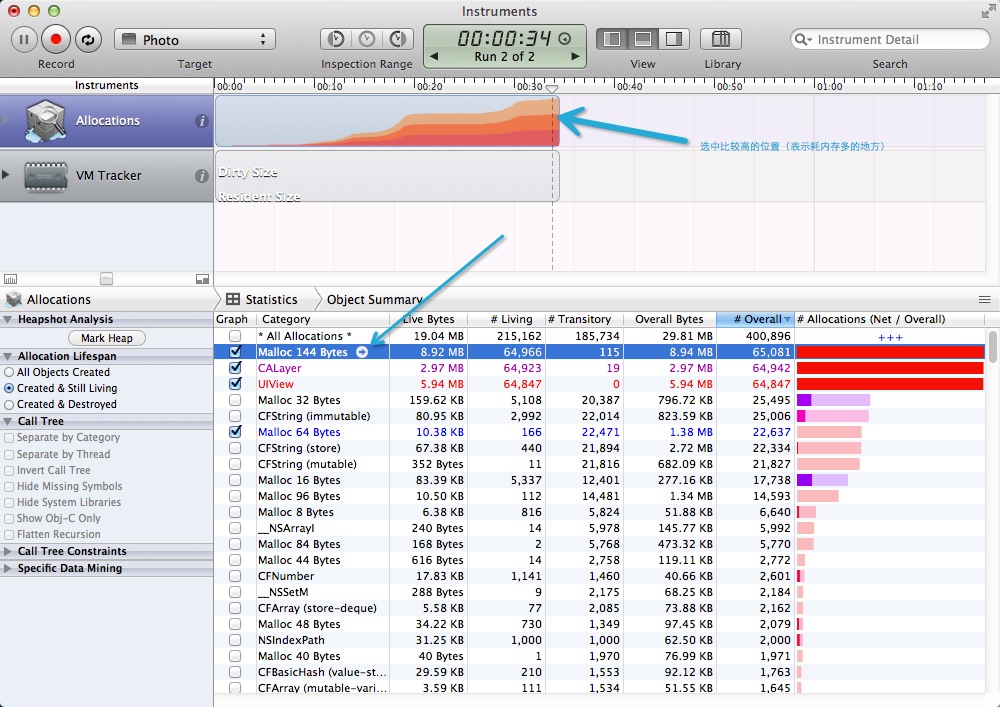Viewport: 1000px width, 707px height.
Task: Select the VM Tracker instrument icon
Action: pyautogui.click(x=45, y=176)
